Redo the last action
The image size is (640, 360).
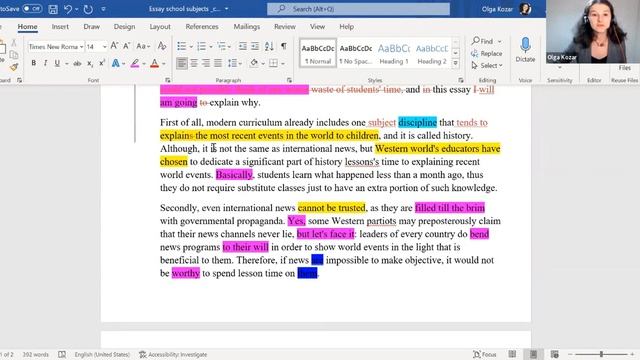pyautogui.click(x=88, y=9)
